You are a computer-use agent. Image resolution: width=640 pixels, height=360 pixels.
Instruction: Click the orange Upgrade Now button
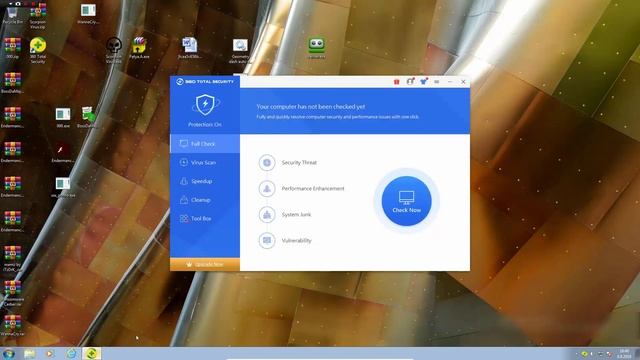(x=204, y=264)
